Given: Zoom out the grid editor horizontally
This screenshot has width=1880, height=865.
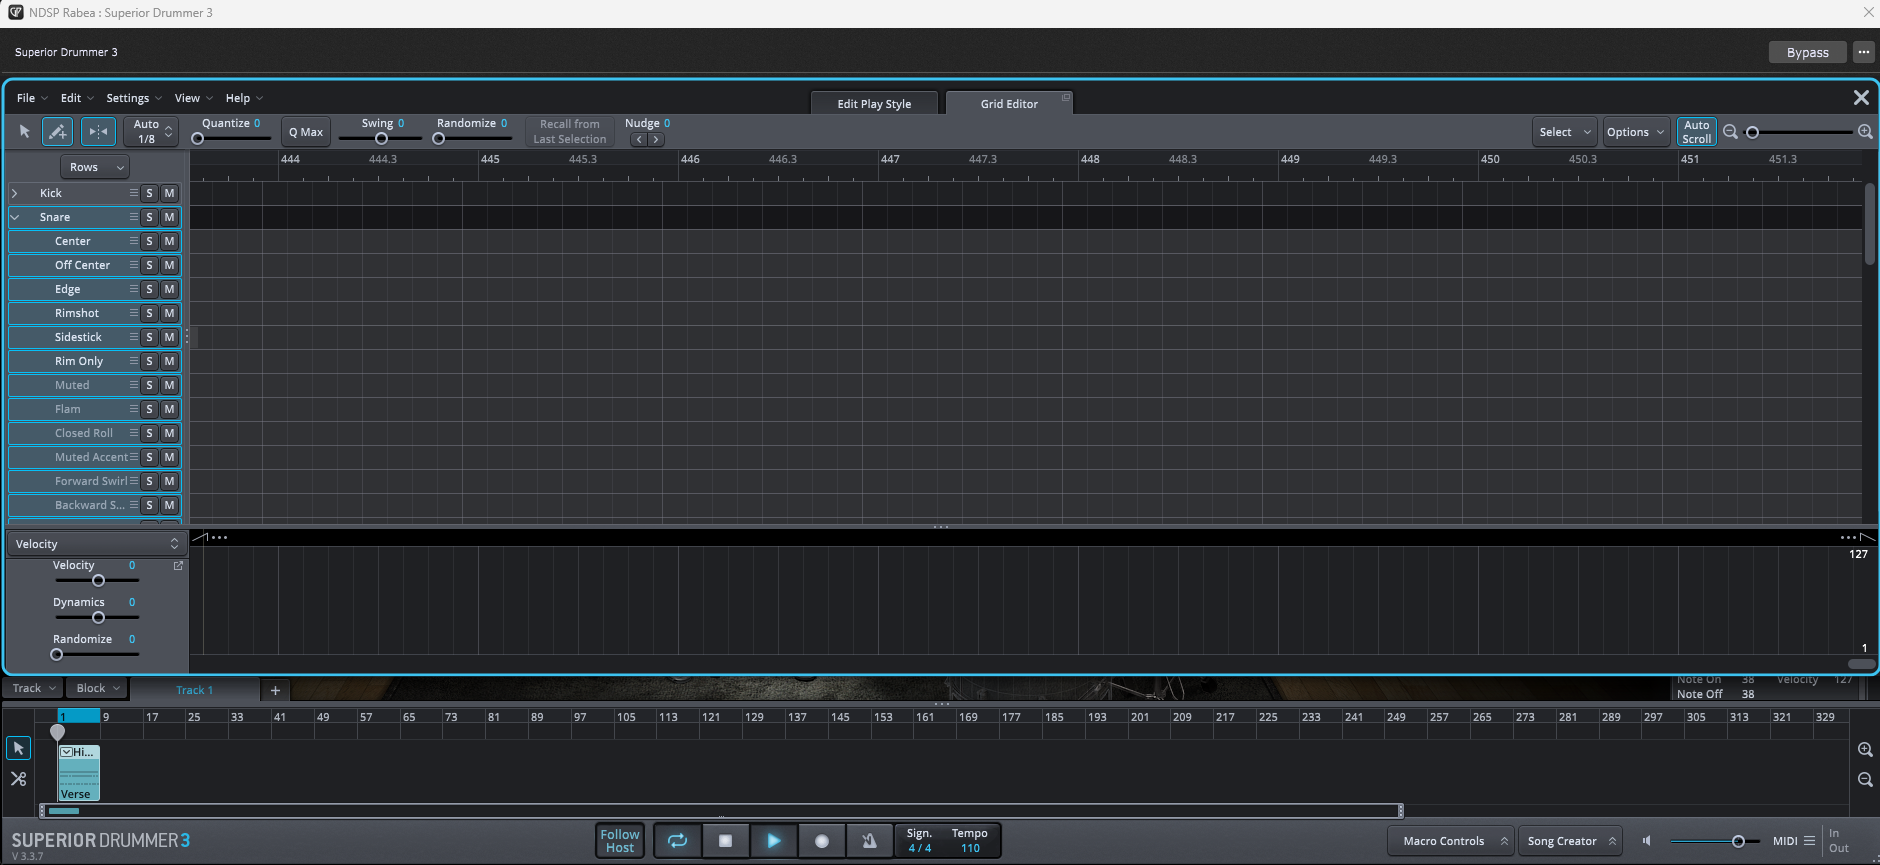Looking at the screenshot, I should 1730,132.
